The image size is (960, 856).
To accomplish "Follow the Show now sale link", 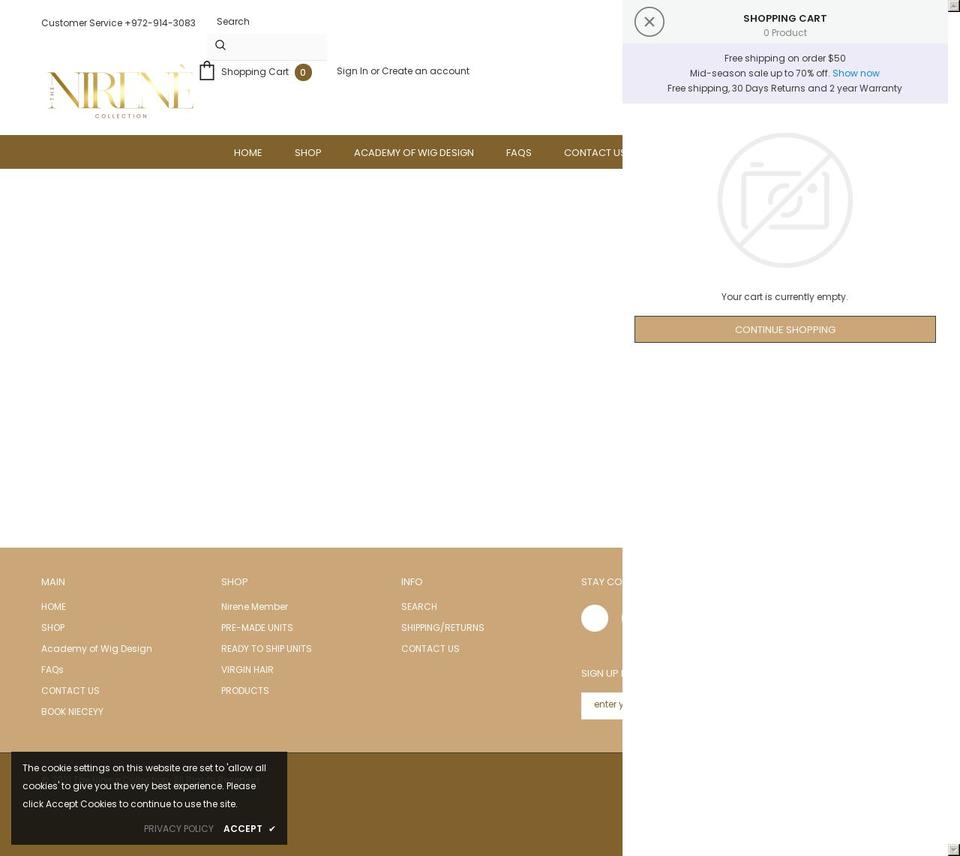I will pyautogui.click(x=856, y=73).
